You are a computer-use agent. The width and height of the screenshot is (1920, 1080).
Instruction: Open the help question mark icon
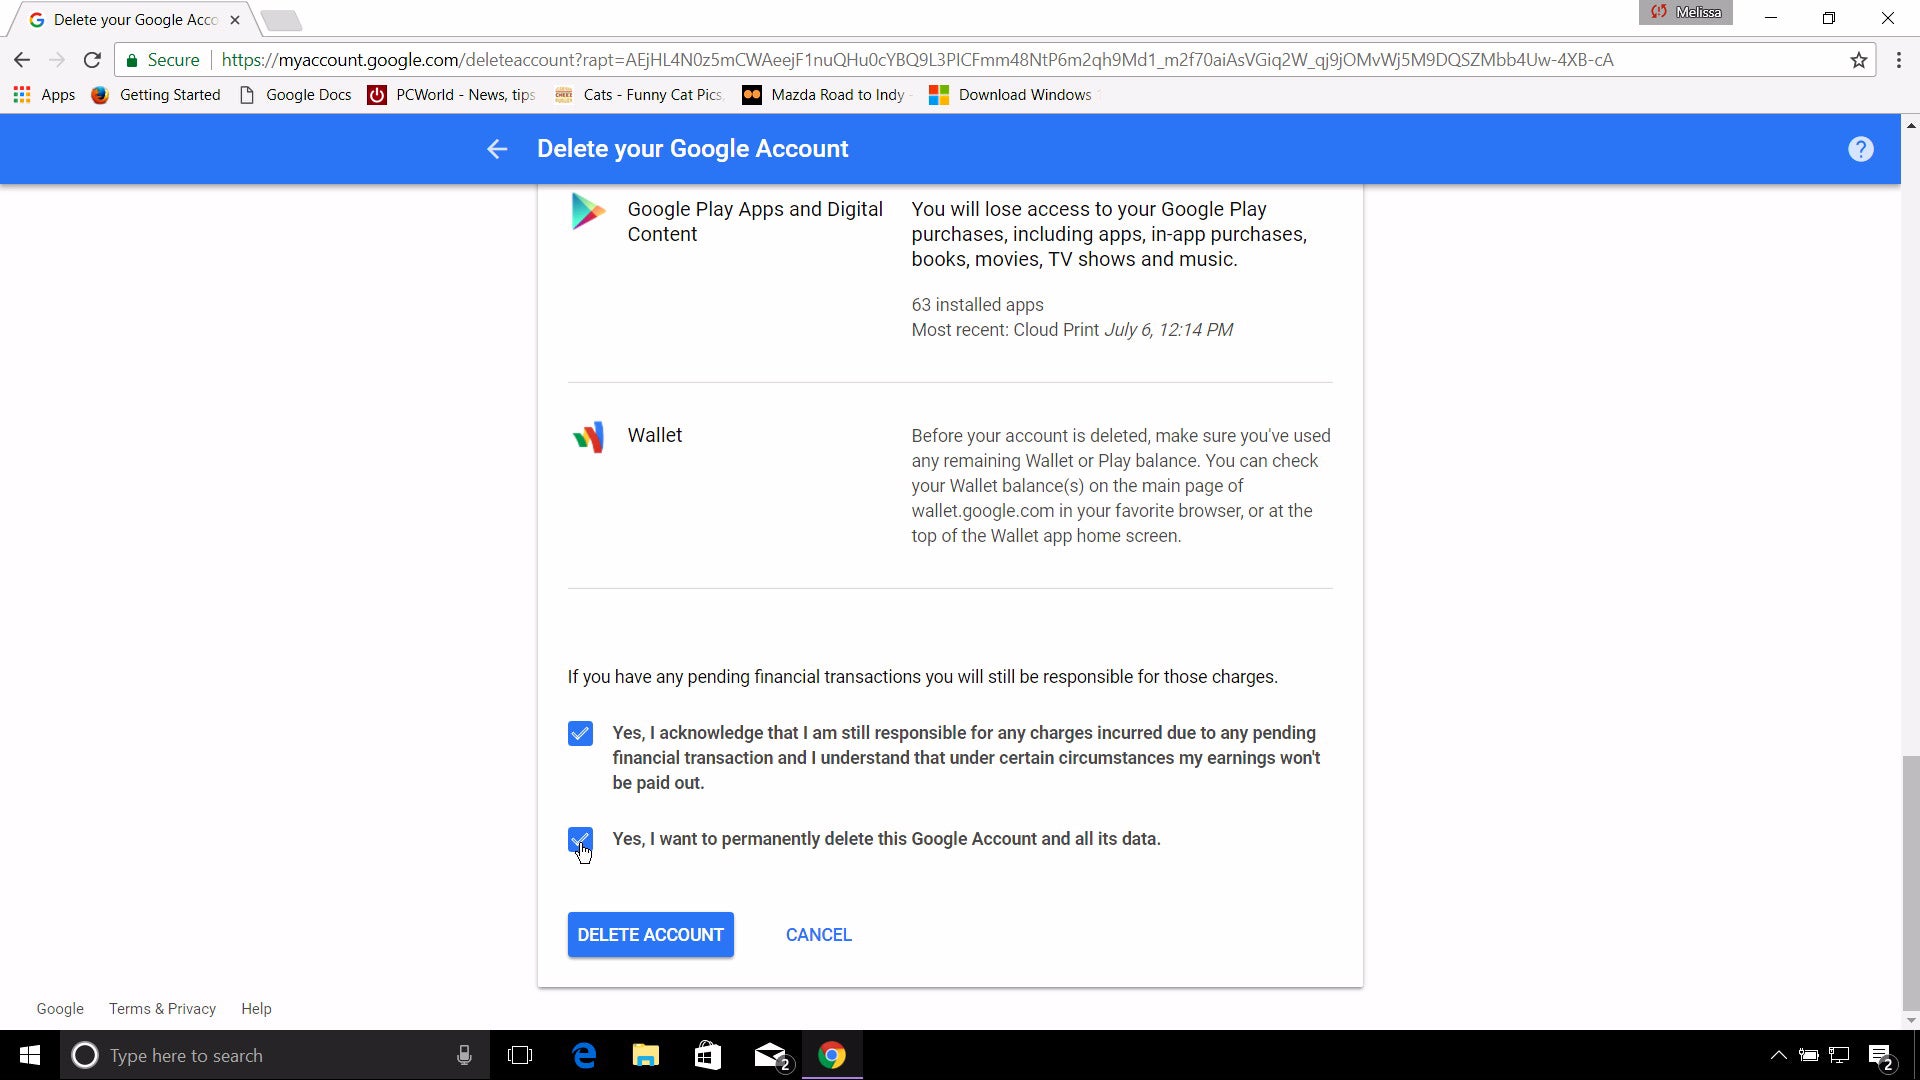coord(1860,149)
